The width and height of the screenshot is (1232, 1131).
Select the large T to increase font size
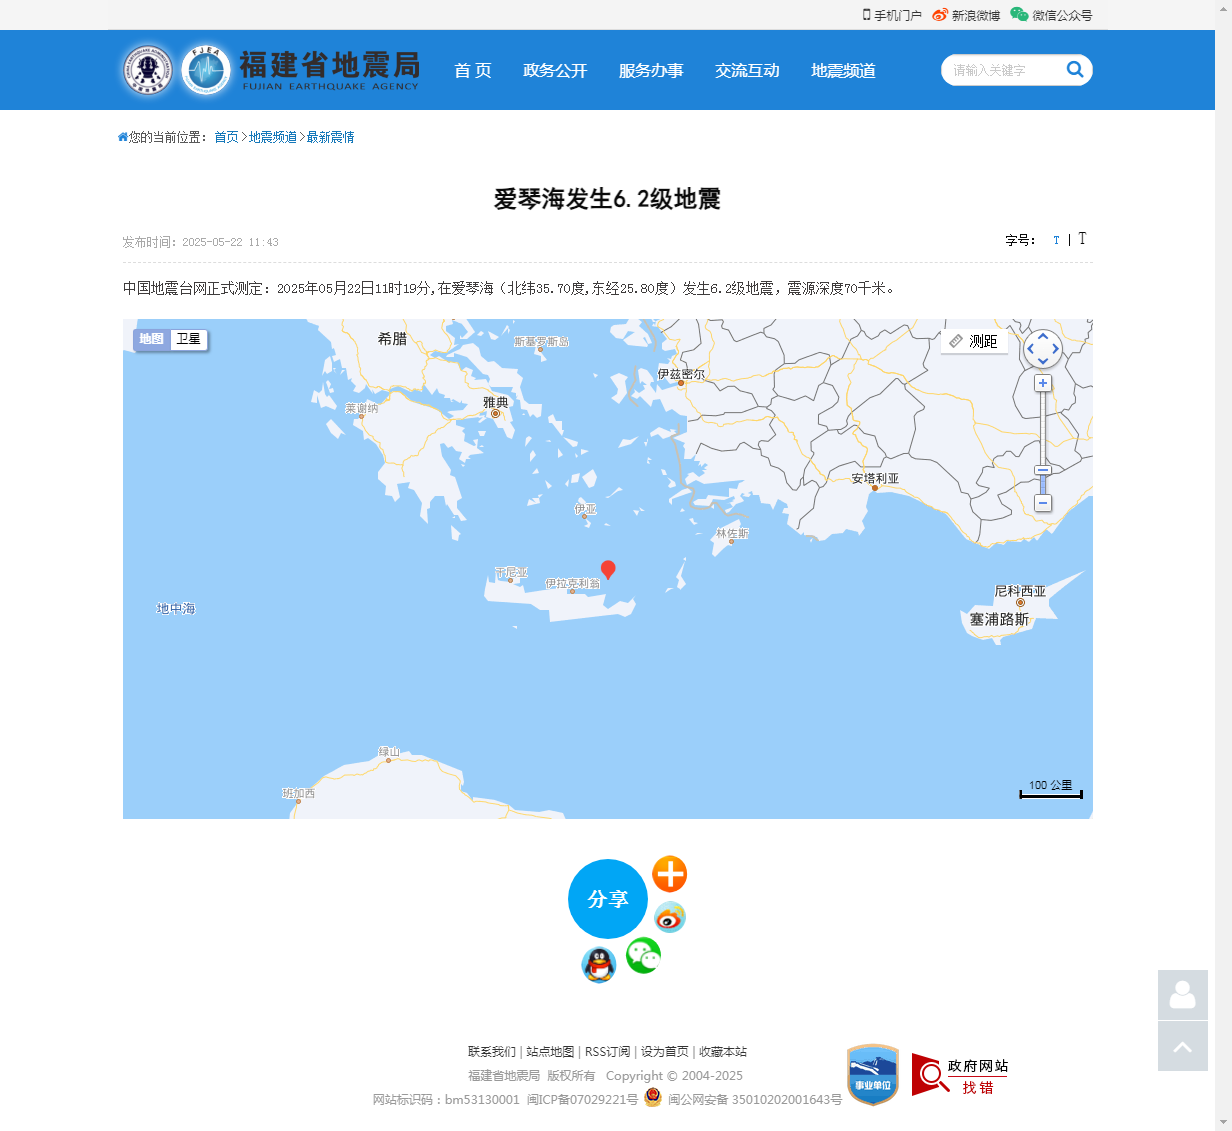(x=1082, y=239)
